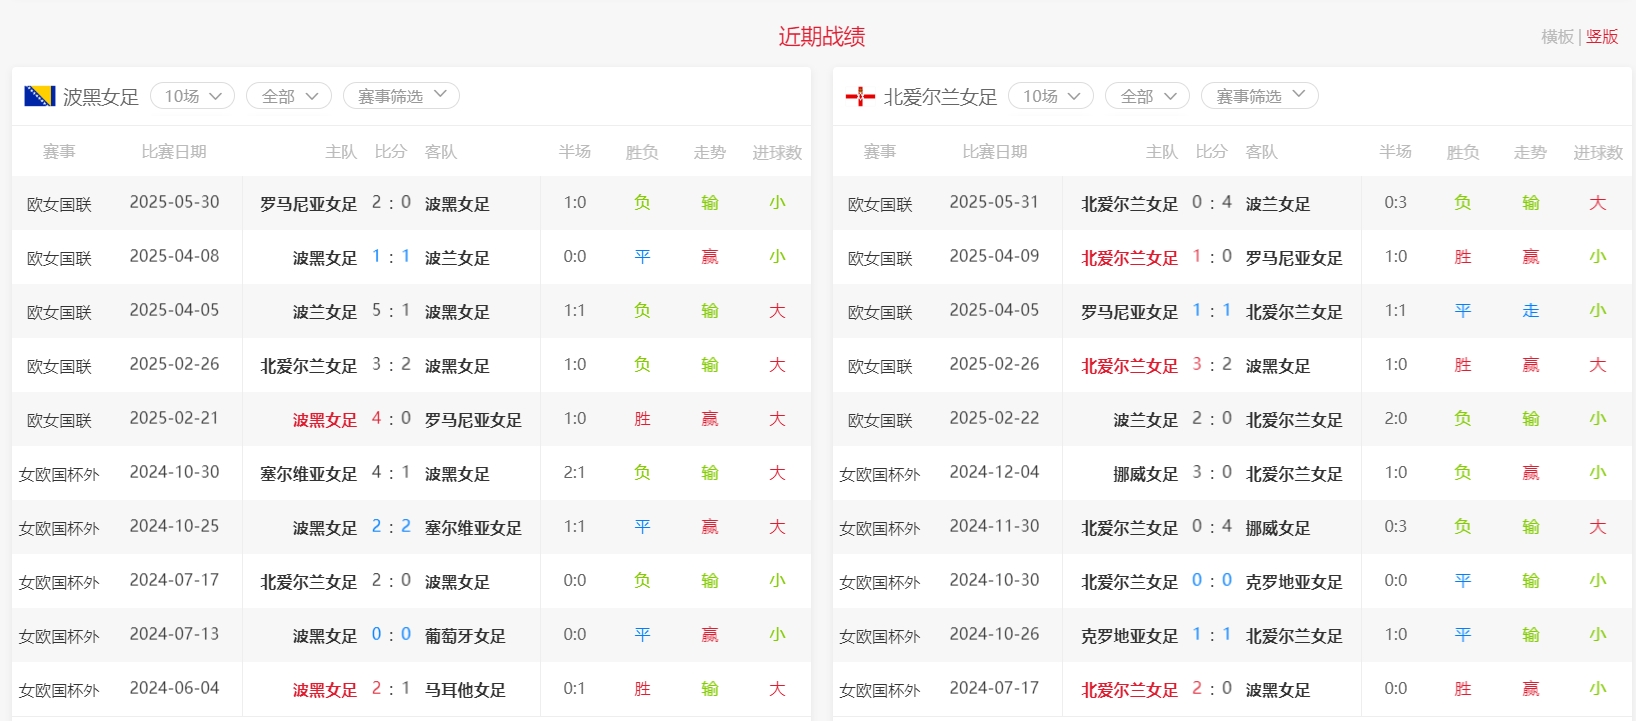Open 赛事筛选 dropdown for 波黑女足
1636x721 pixels.
tap(401, 96)
